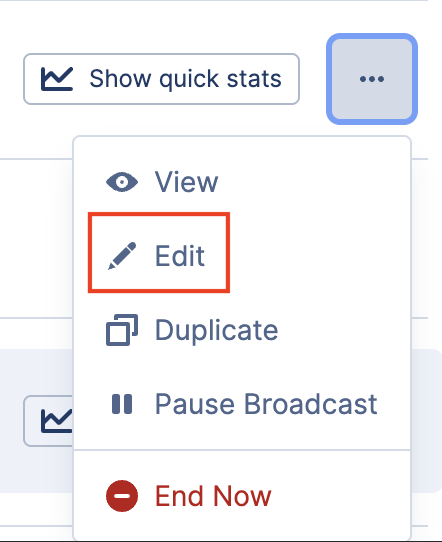
Task: Click the line chart icon beside Show quick stats
Action: pyautogui.click(x=57, y=79)
